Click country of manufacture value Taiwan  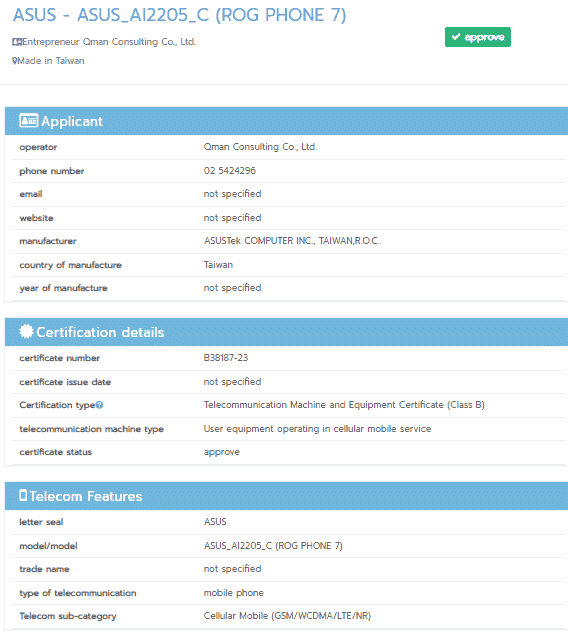[218, 264]
